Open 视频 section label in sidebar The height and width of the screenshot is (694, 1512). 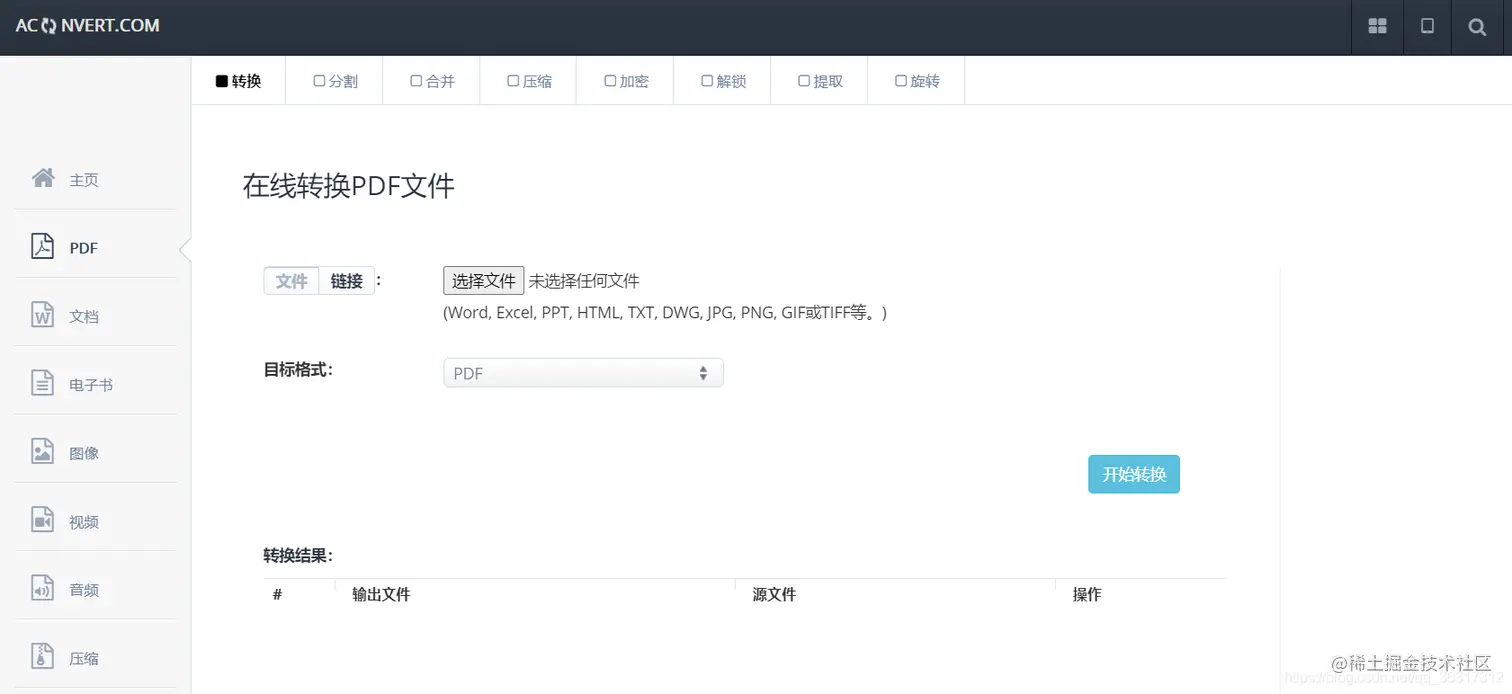(x=84, y=522)
